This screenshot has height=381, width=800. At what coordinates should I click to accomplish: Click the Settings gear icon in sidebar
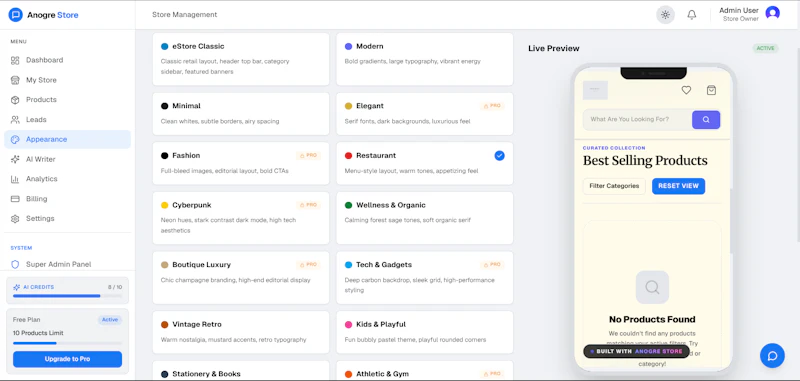(x=15, y=219)
